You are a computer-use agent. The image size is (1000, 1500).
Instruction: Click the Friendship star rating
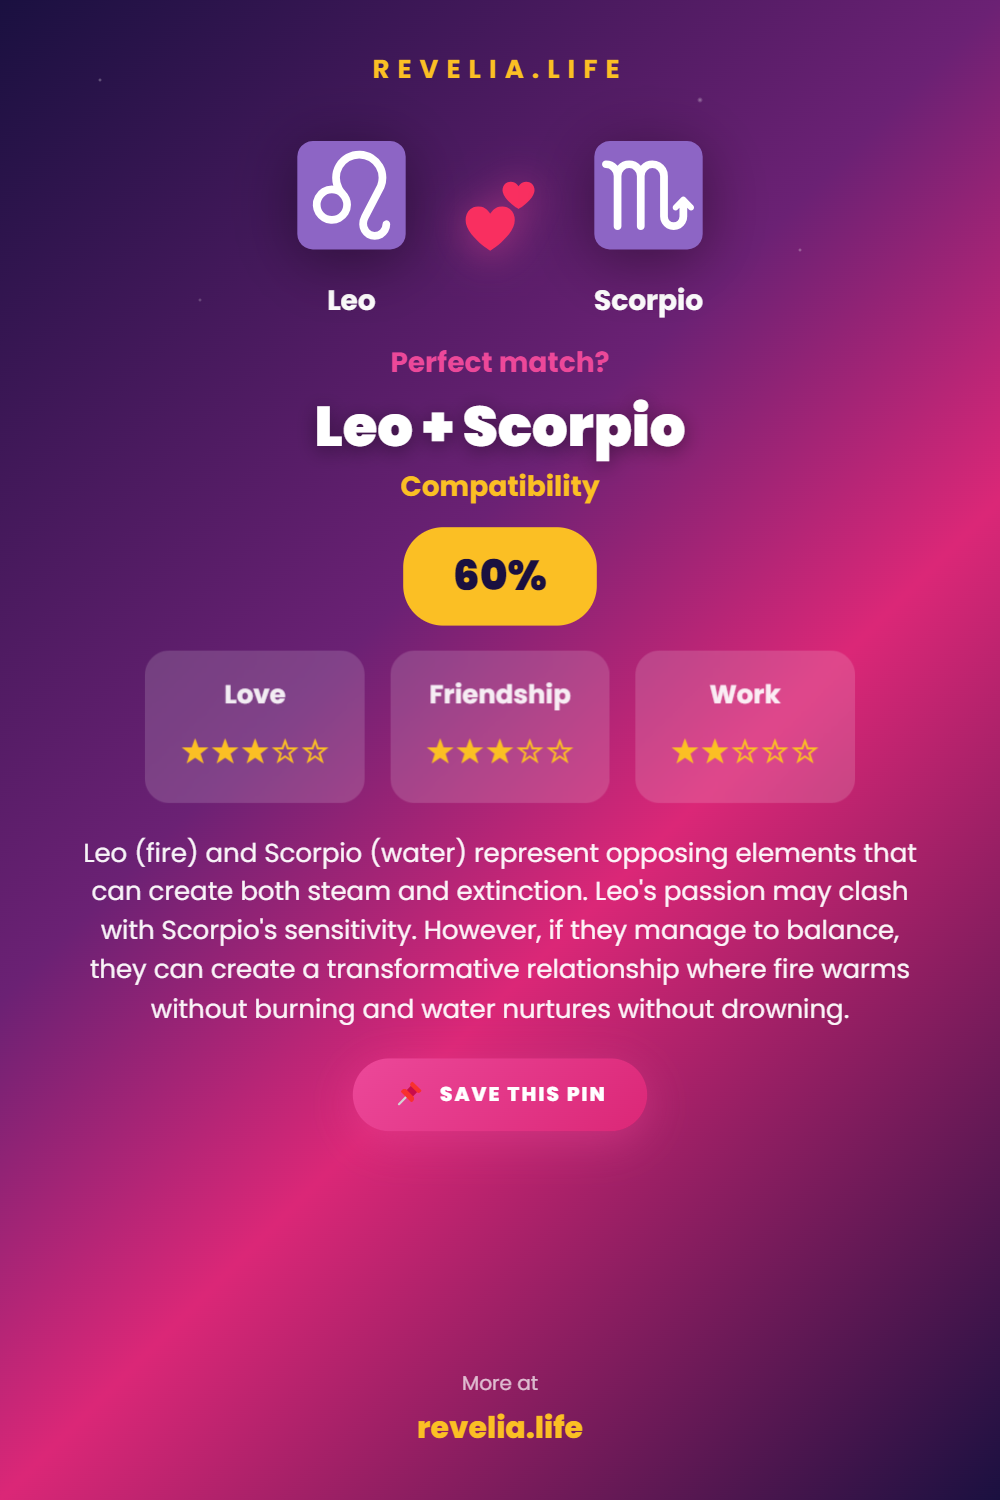click(x=500, y=752)
